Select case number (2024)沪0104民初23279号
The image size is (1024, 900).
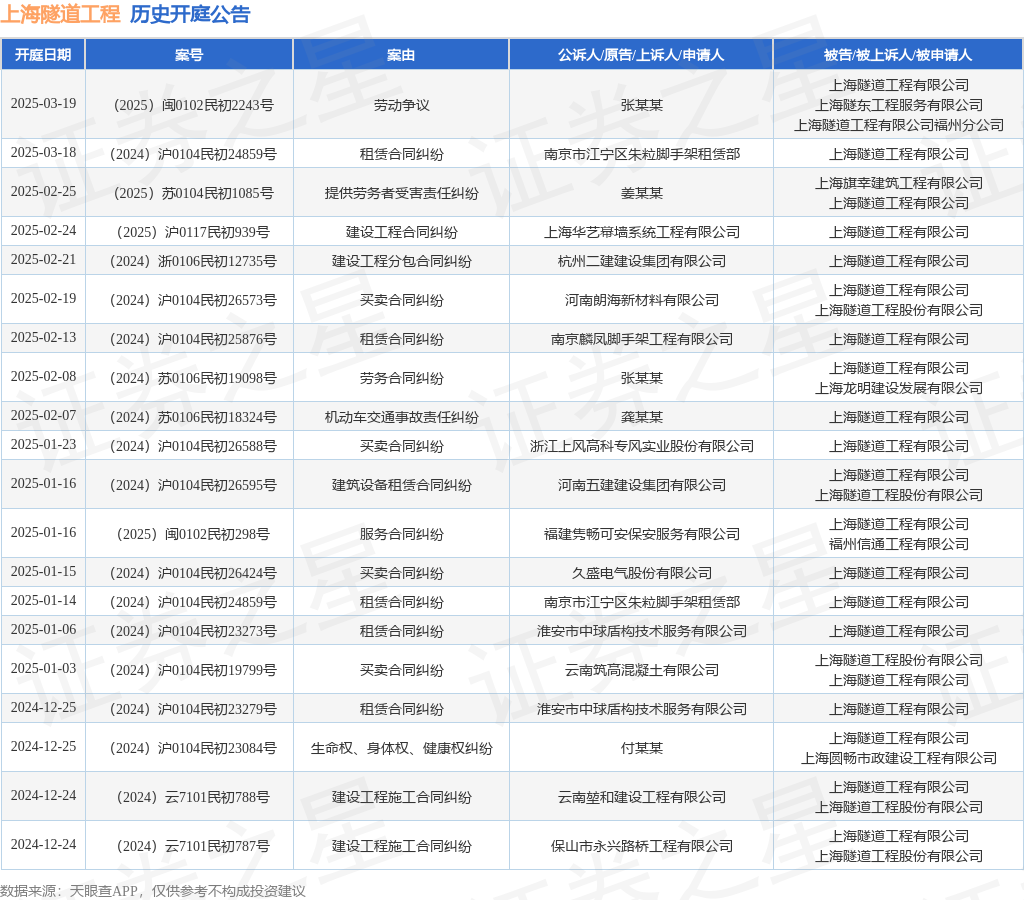[193, 709]
